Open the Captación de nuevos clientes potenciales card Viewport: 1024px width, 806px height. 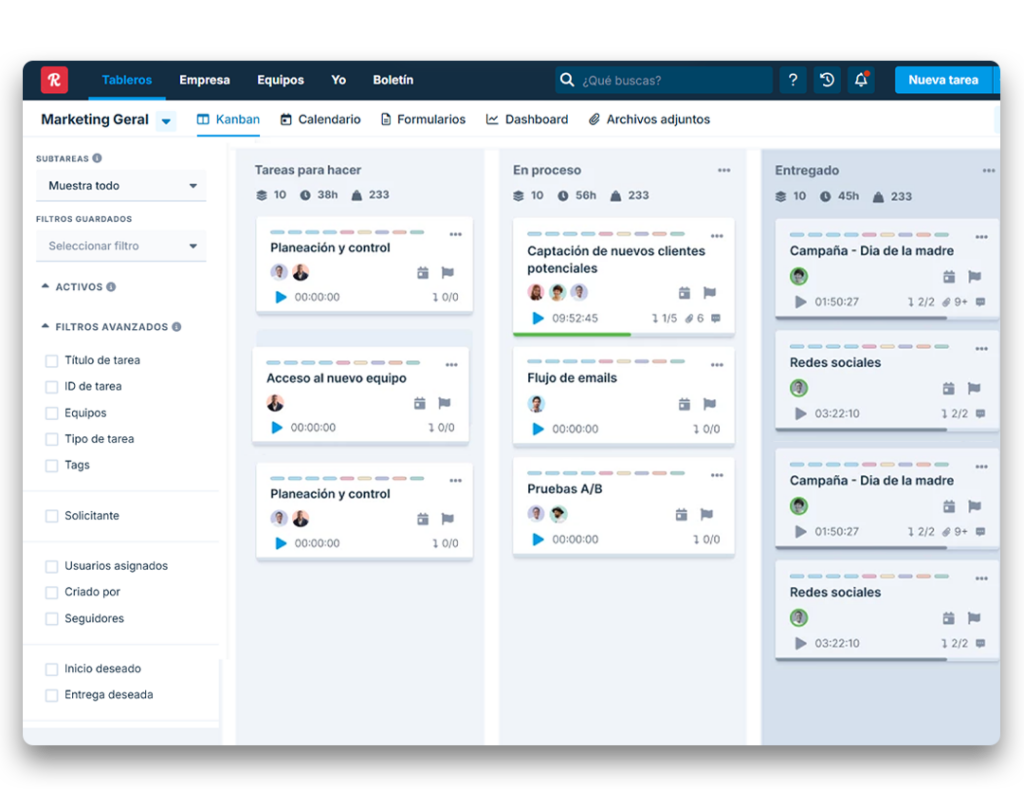tap(616, 260)
